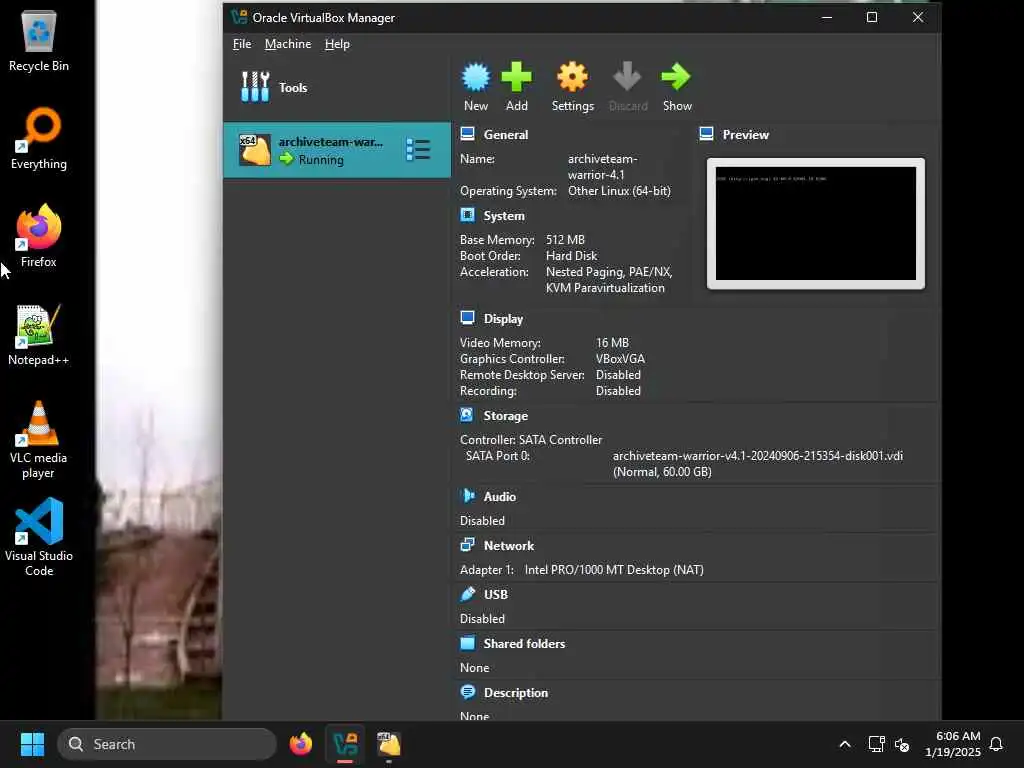Screen dimensions: 1024x768
Task: Select the Tools entry icon
Action: click(x=255, y=87)
